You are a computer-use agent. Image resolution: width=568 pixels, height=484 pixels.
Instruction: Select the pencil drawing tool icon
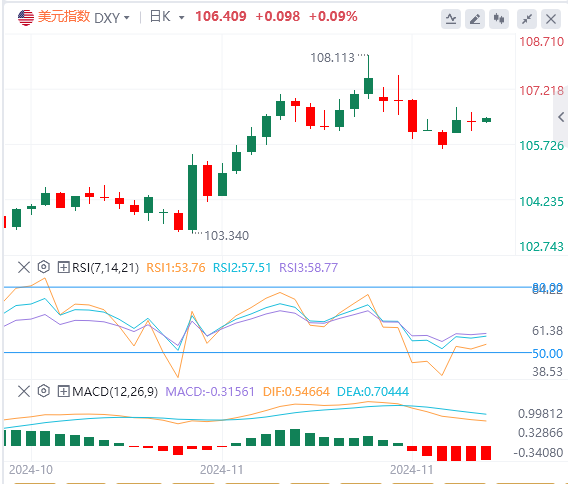click(475, 18)
